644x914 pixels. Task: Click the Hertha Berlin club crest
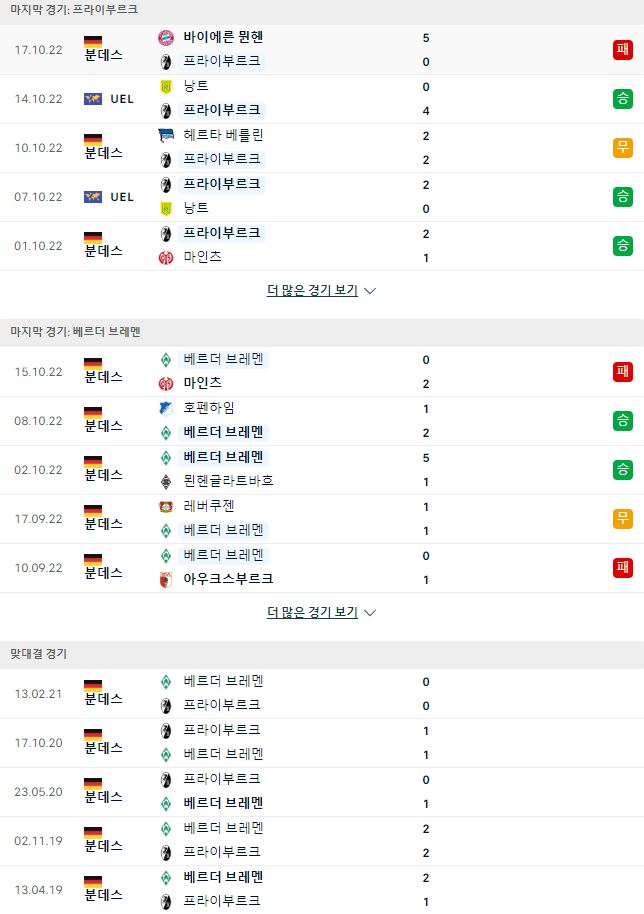coord(166,136)
